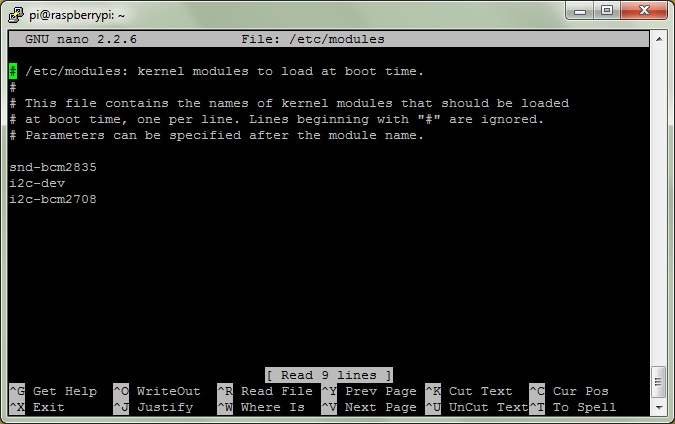Click the green highlighted cursor block
This screenshot has width=675, height=424.
pyautogui.click(x=13, y=71)
